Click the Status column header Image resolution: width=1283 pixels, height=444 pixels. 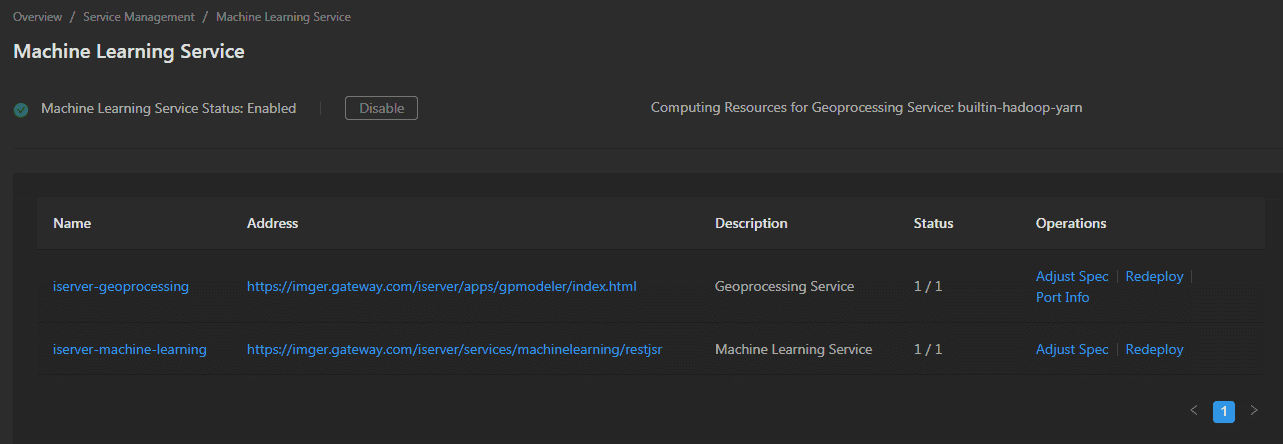[x=933, y=223]
